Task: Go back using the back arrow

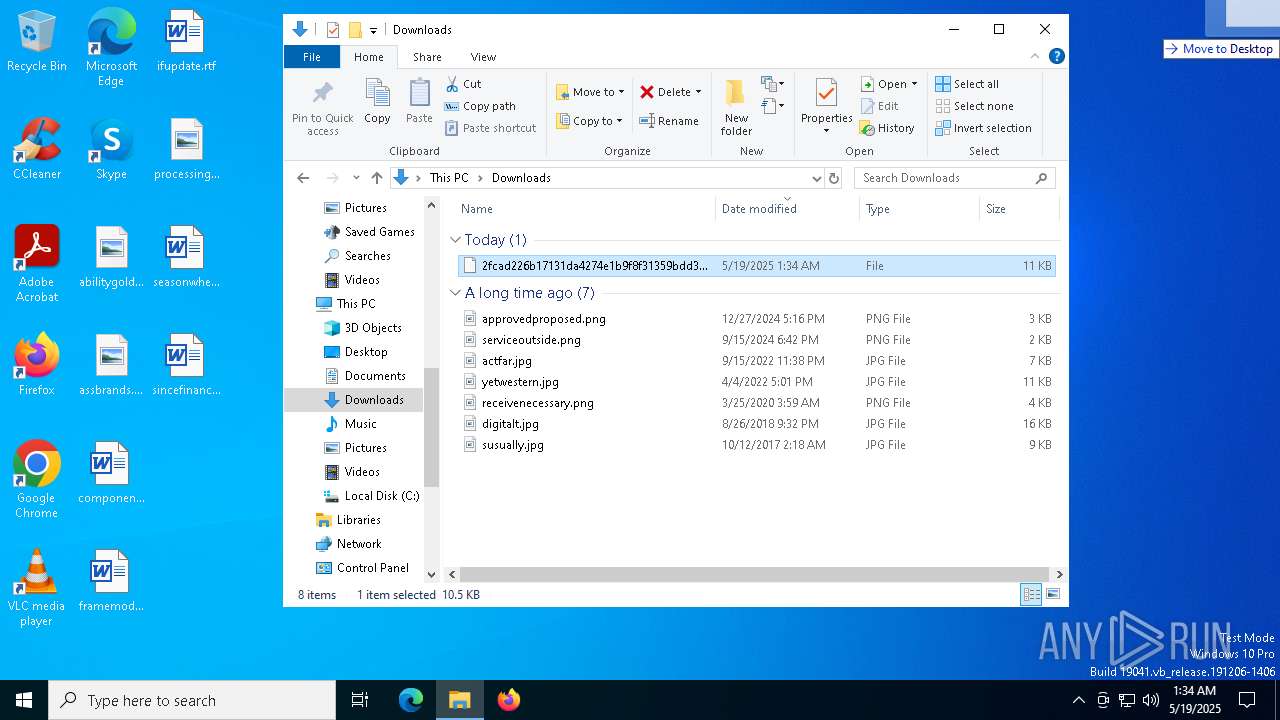Action: pos(303,178)
